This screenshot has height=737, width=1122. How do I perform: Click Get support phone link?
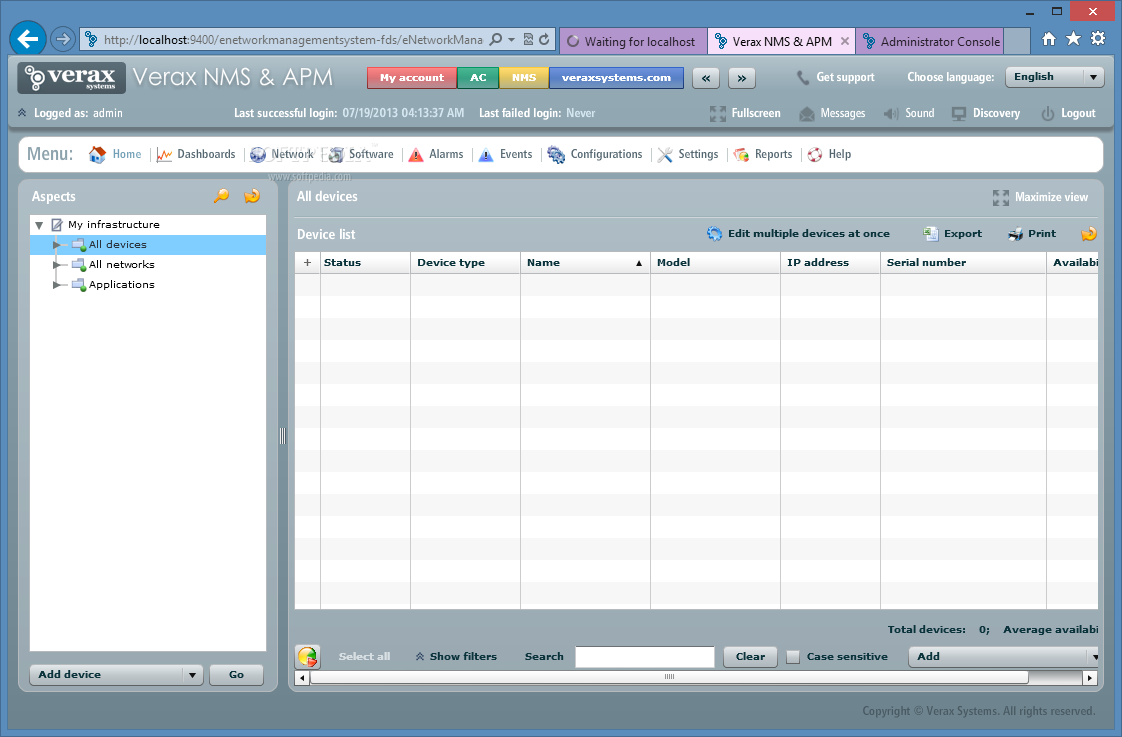point(835,77)
